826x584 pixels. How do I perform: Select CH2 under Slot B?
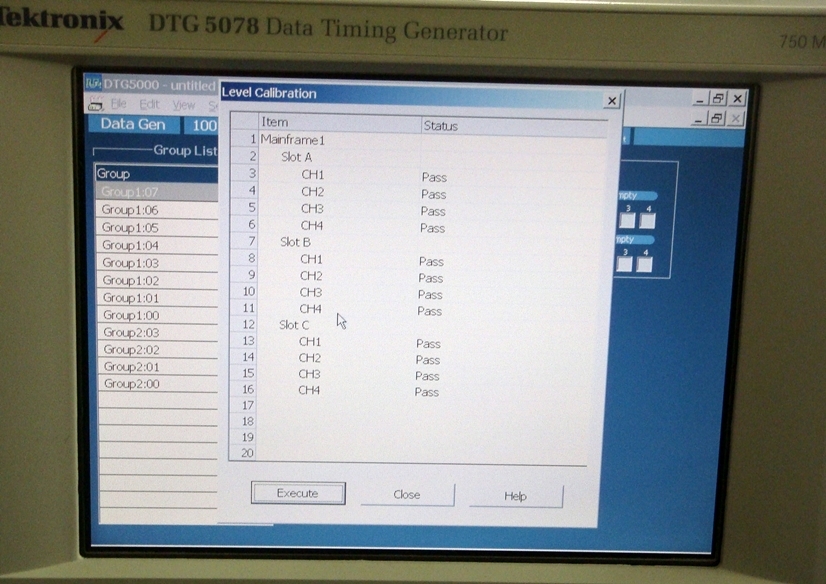coord(311,275)
